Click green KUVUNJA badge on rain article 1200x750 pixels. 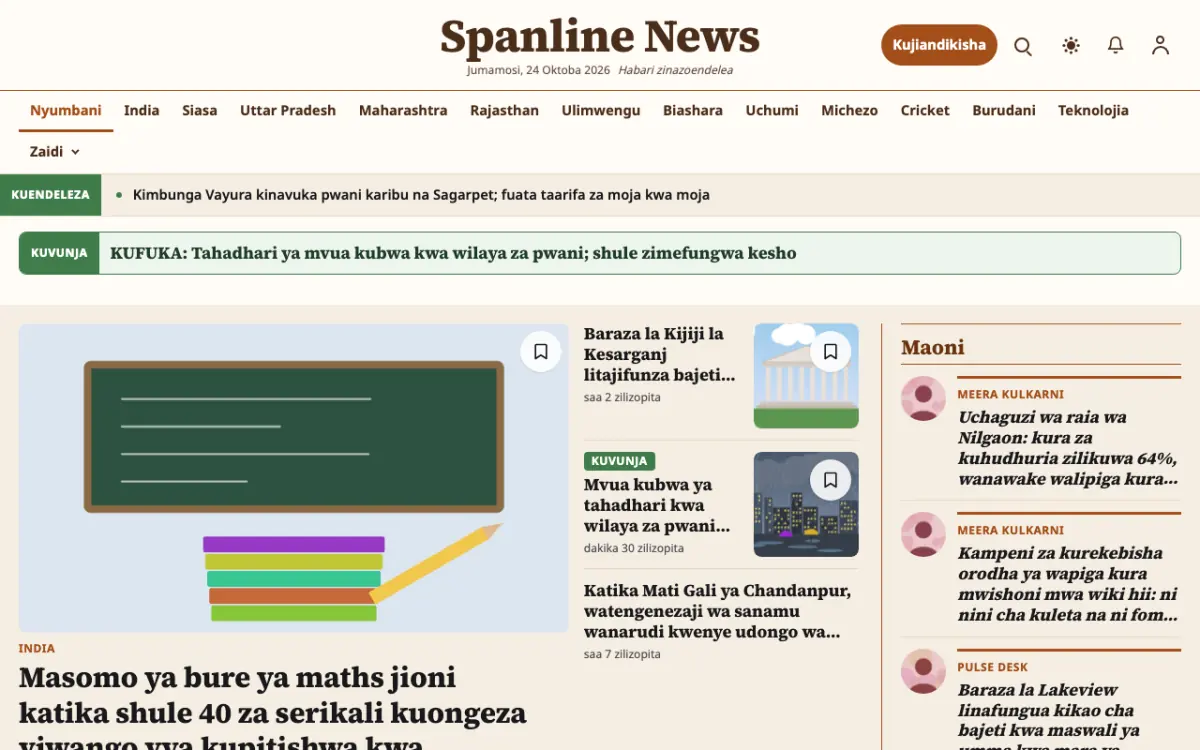tap(619, 461)
